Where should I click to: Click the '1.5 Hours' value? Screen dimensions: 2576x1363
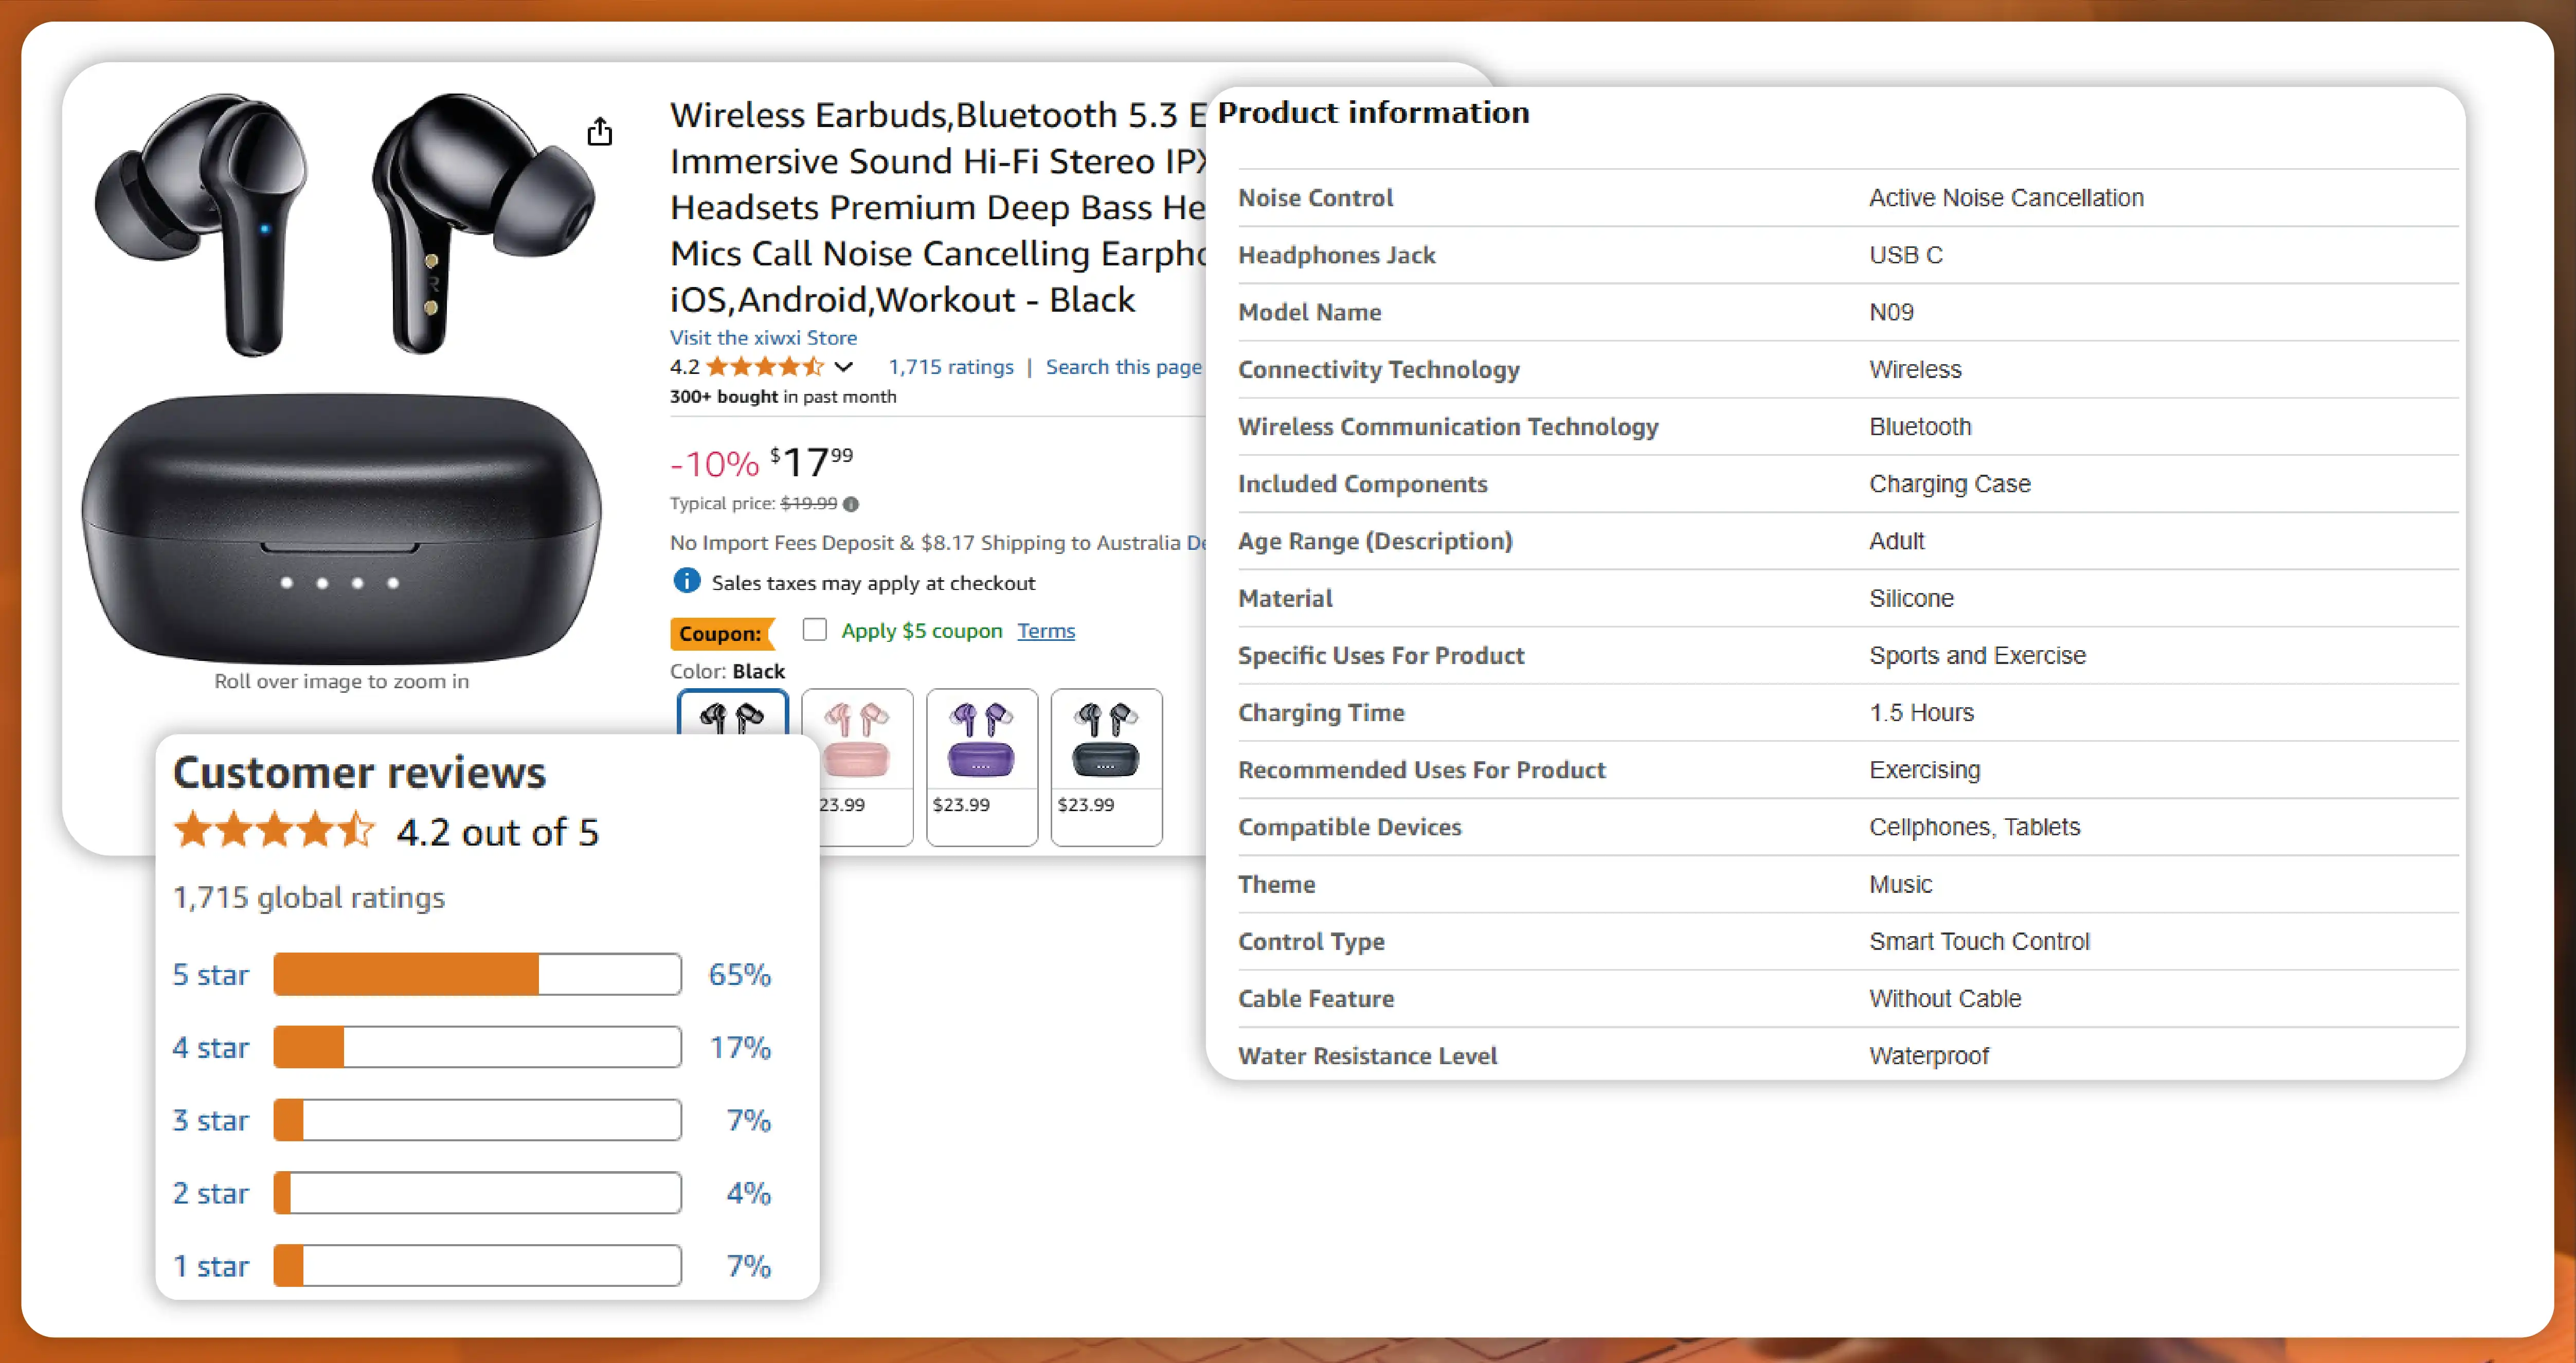tap(1921, 713)
